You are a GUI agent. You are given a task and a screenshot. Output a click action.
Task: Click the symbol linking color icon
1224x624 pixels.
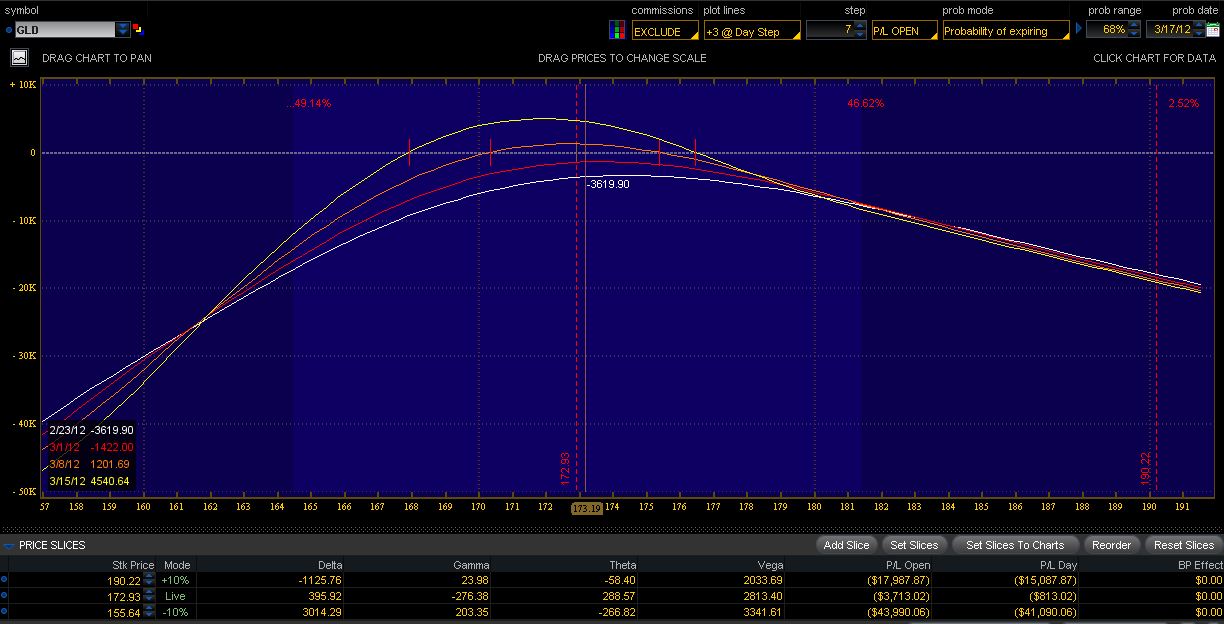[x=138, y=29]
